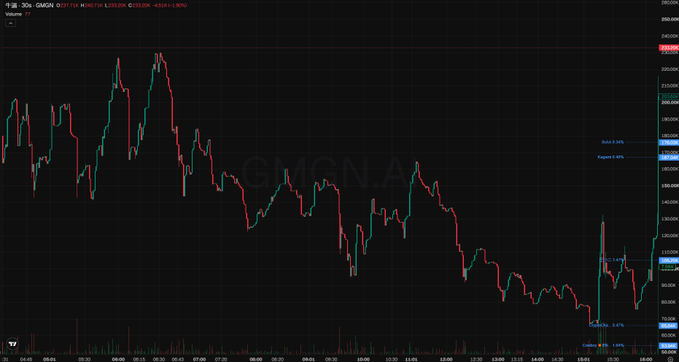679x362 pixels.
Task: Click the 176.03K holder price label
Action: click(668, 142)
